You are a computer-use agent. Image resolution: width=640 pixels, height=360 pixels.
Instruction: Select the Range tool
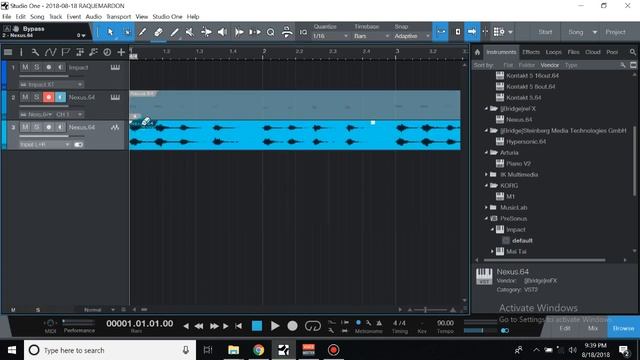127,32
